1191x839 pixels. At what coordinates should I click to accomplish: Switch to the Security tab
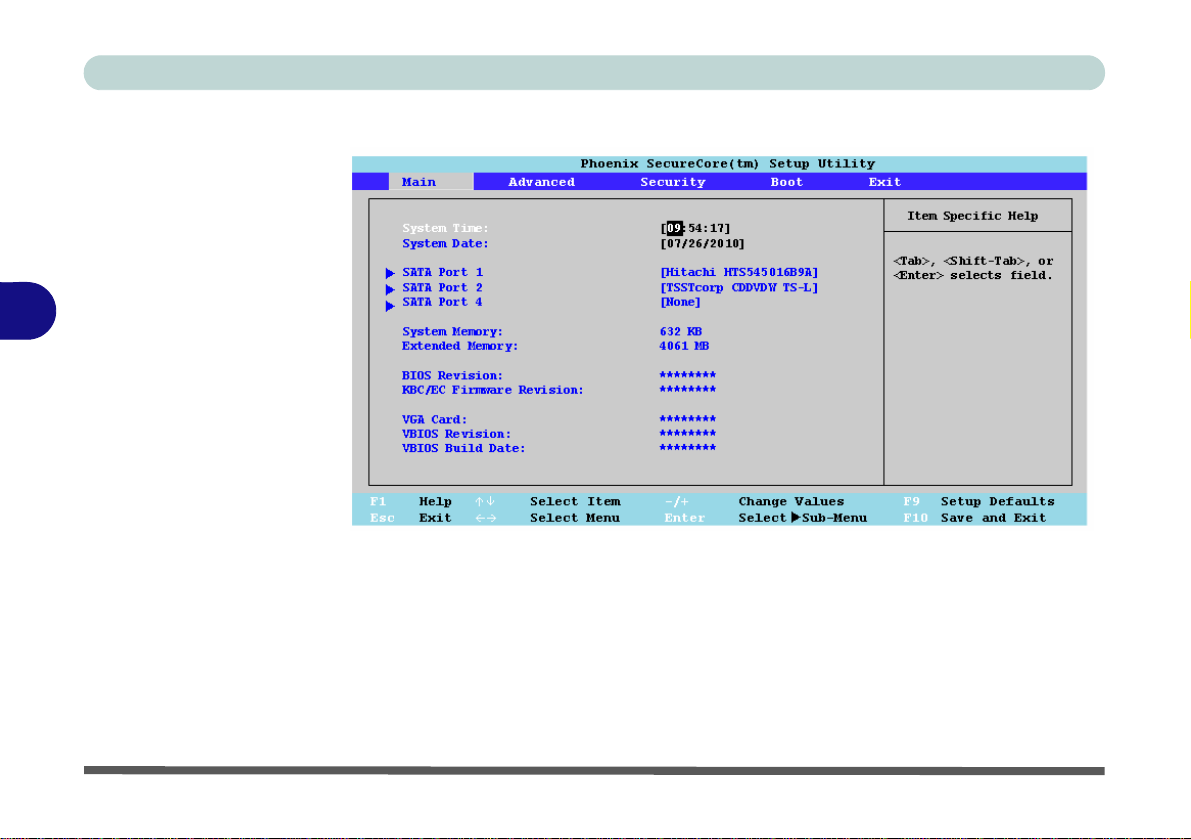point(673,182)
